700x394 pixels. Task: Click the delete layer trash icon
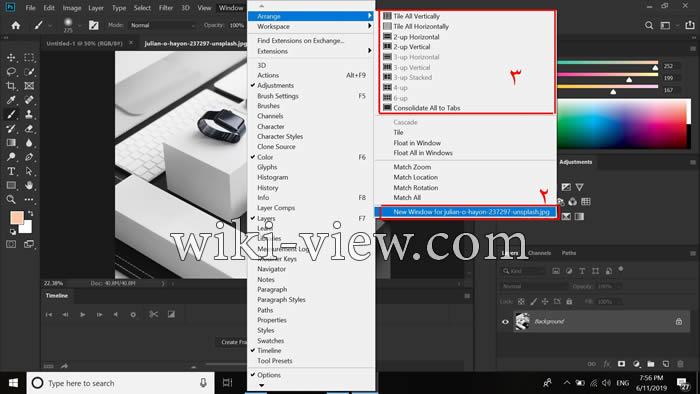pos(680,364)
